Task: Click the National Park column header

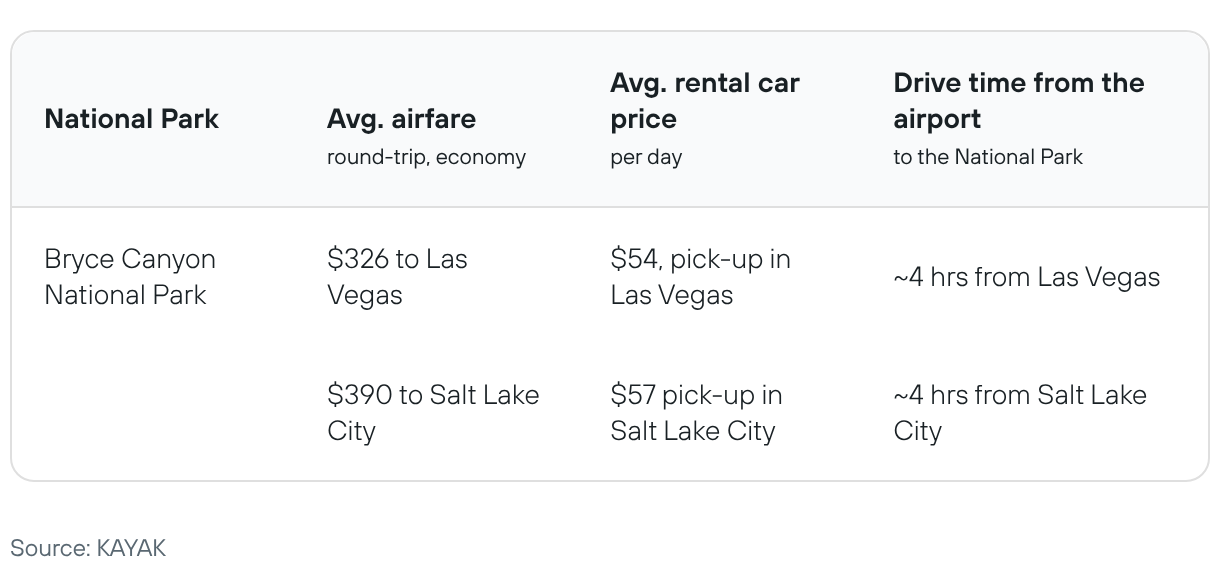Action: point(131,119)
